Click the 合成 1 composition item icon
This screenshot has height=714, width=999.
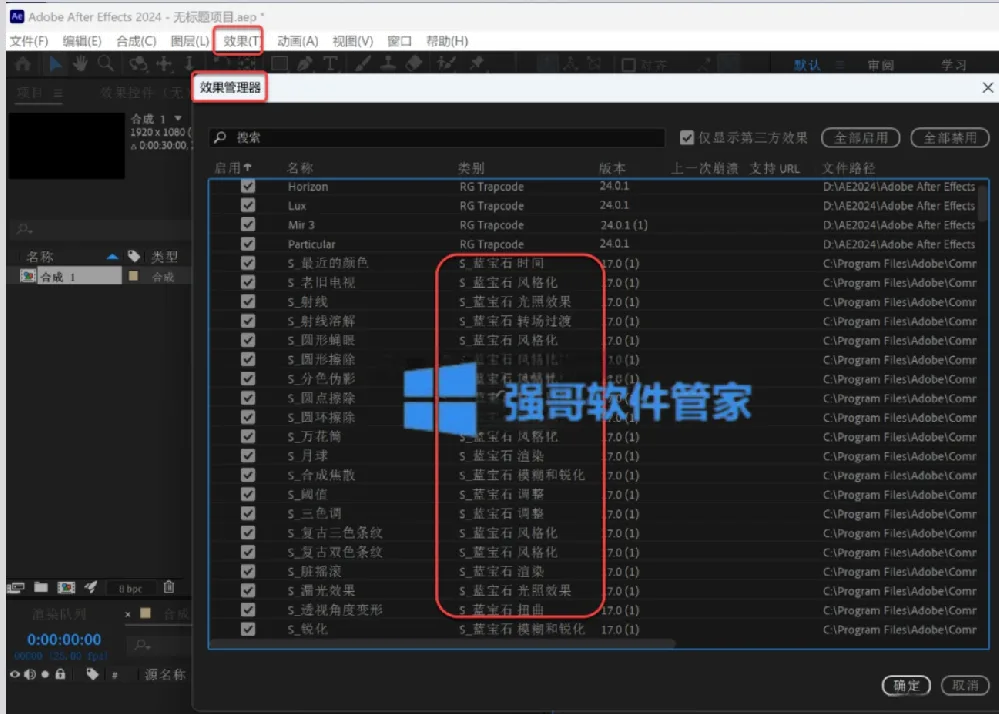pyautogui.click(x=27, y=276)
